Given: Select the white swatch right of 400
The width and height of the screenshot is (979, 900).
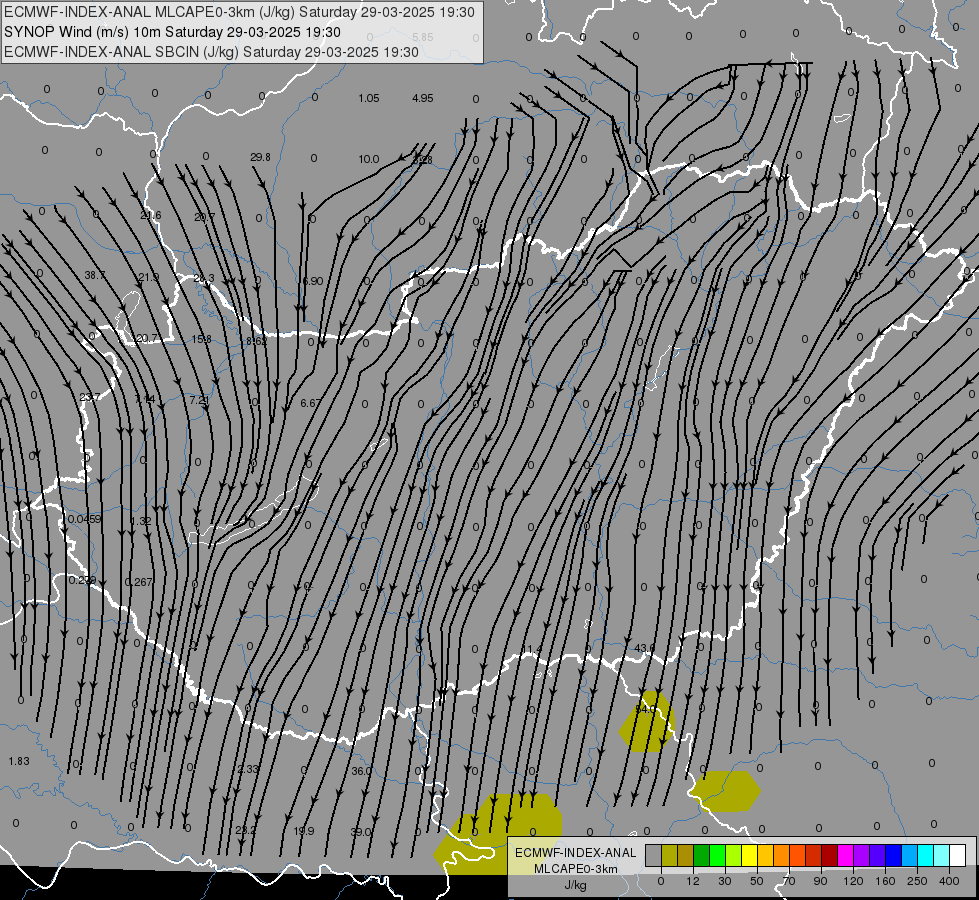Looking at the screenshot, I should [x=958, y=855].
